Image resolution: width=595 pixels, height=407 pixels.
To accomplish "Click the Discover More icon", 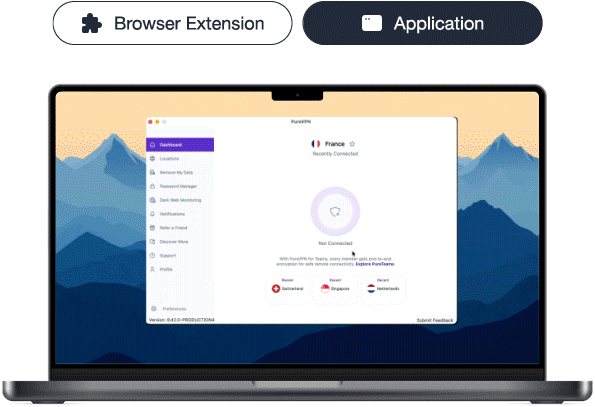I will [153, 242].
